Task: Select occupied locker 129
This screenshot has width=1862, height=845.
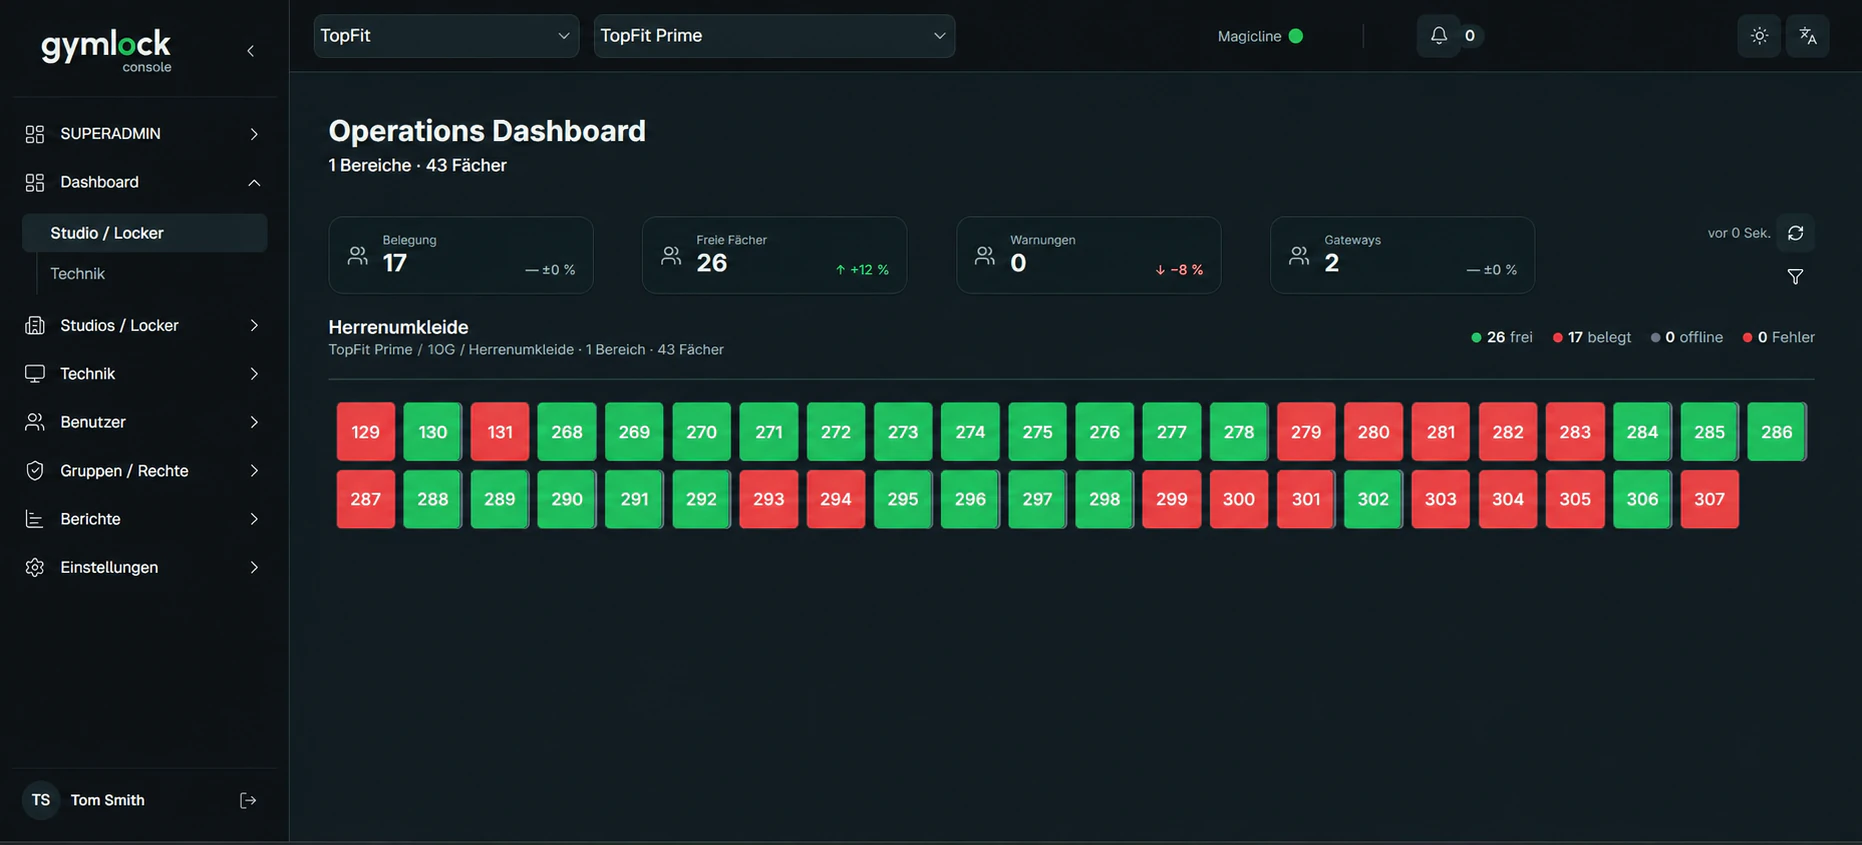Action: [x=365, y=432]
